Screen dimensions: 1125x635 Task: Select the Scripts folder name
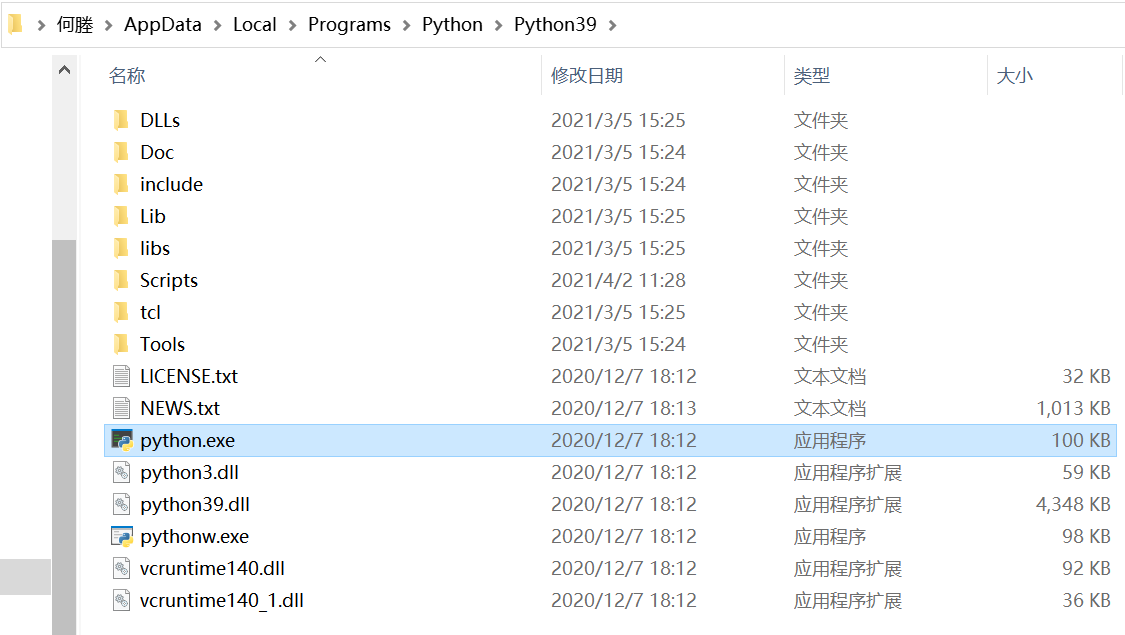[x=169, y=281]
